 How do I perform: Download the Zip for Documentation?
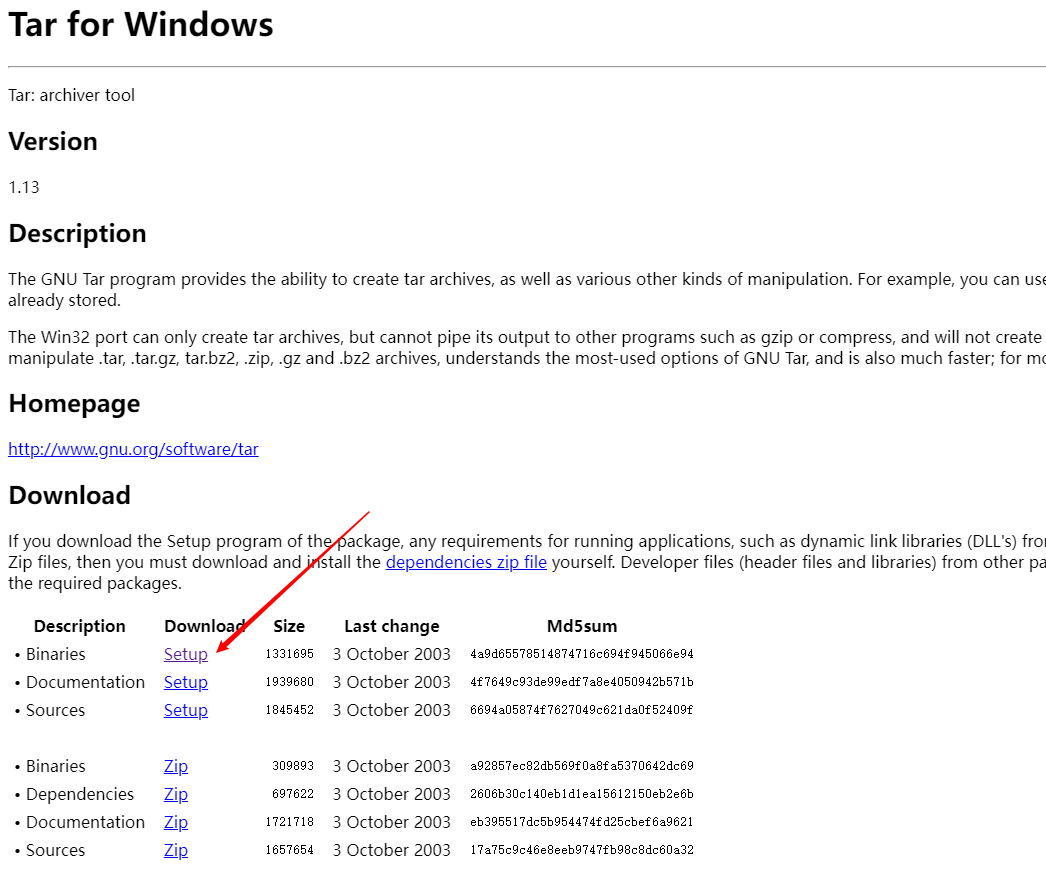click(x=175, y=822)
